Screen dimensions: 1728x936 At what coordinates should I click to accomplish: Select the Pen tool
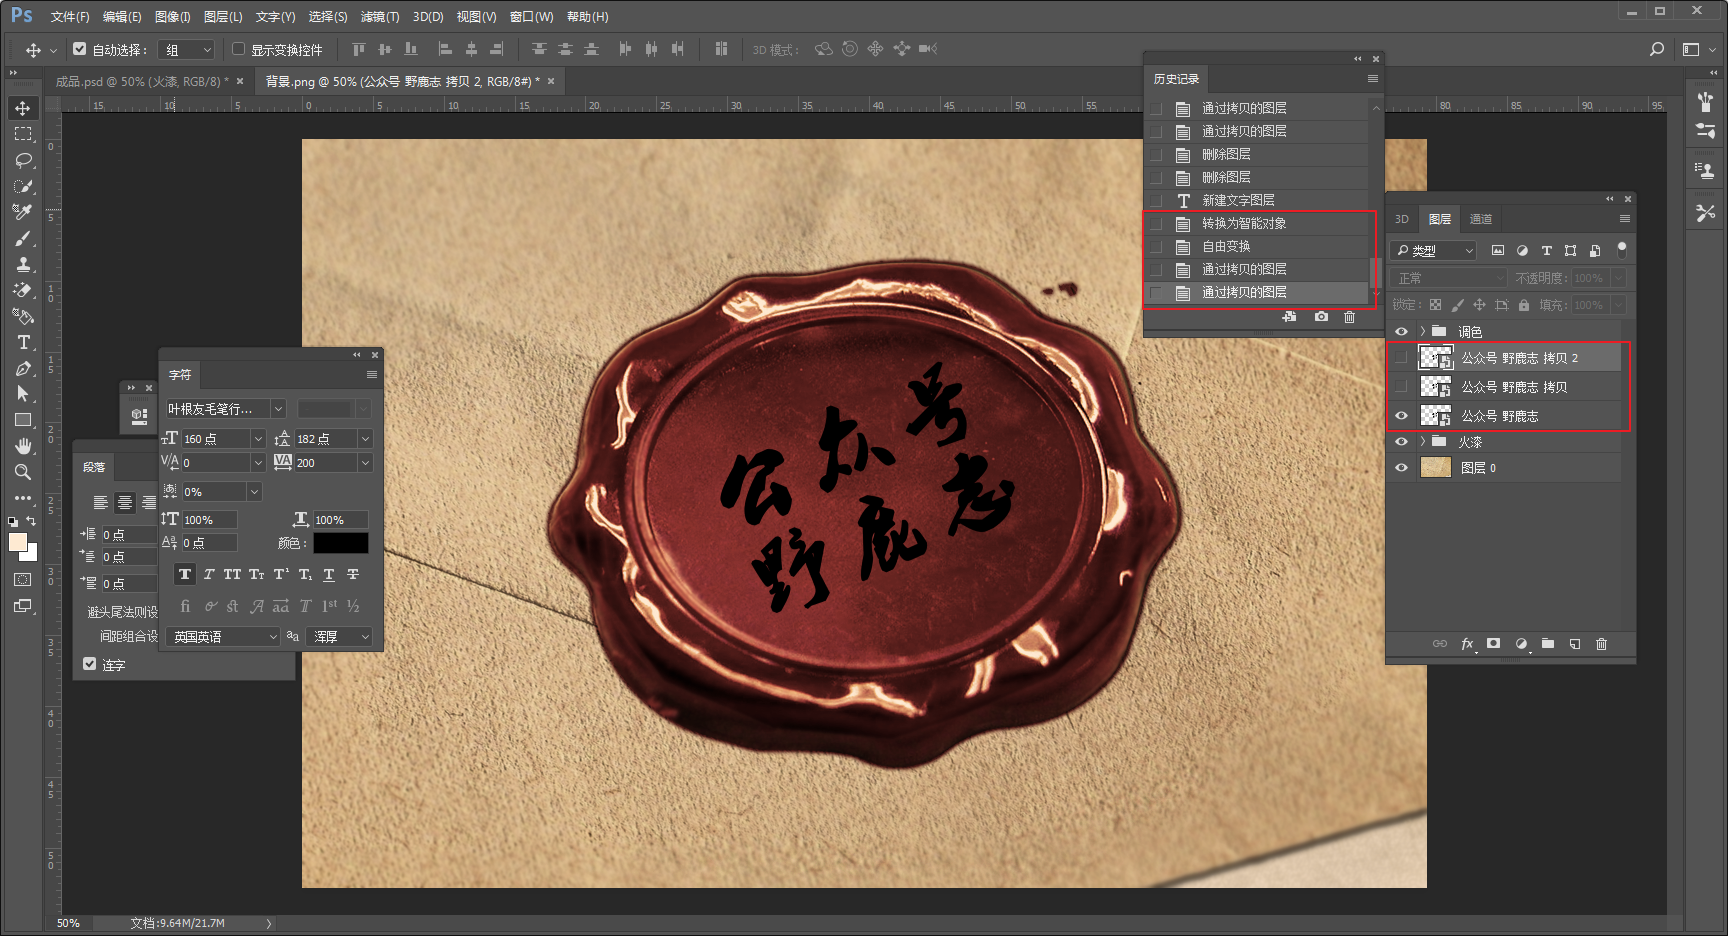(23, 368)
